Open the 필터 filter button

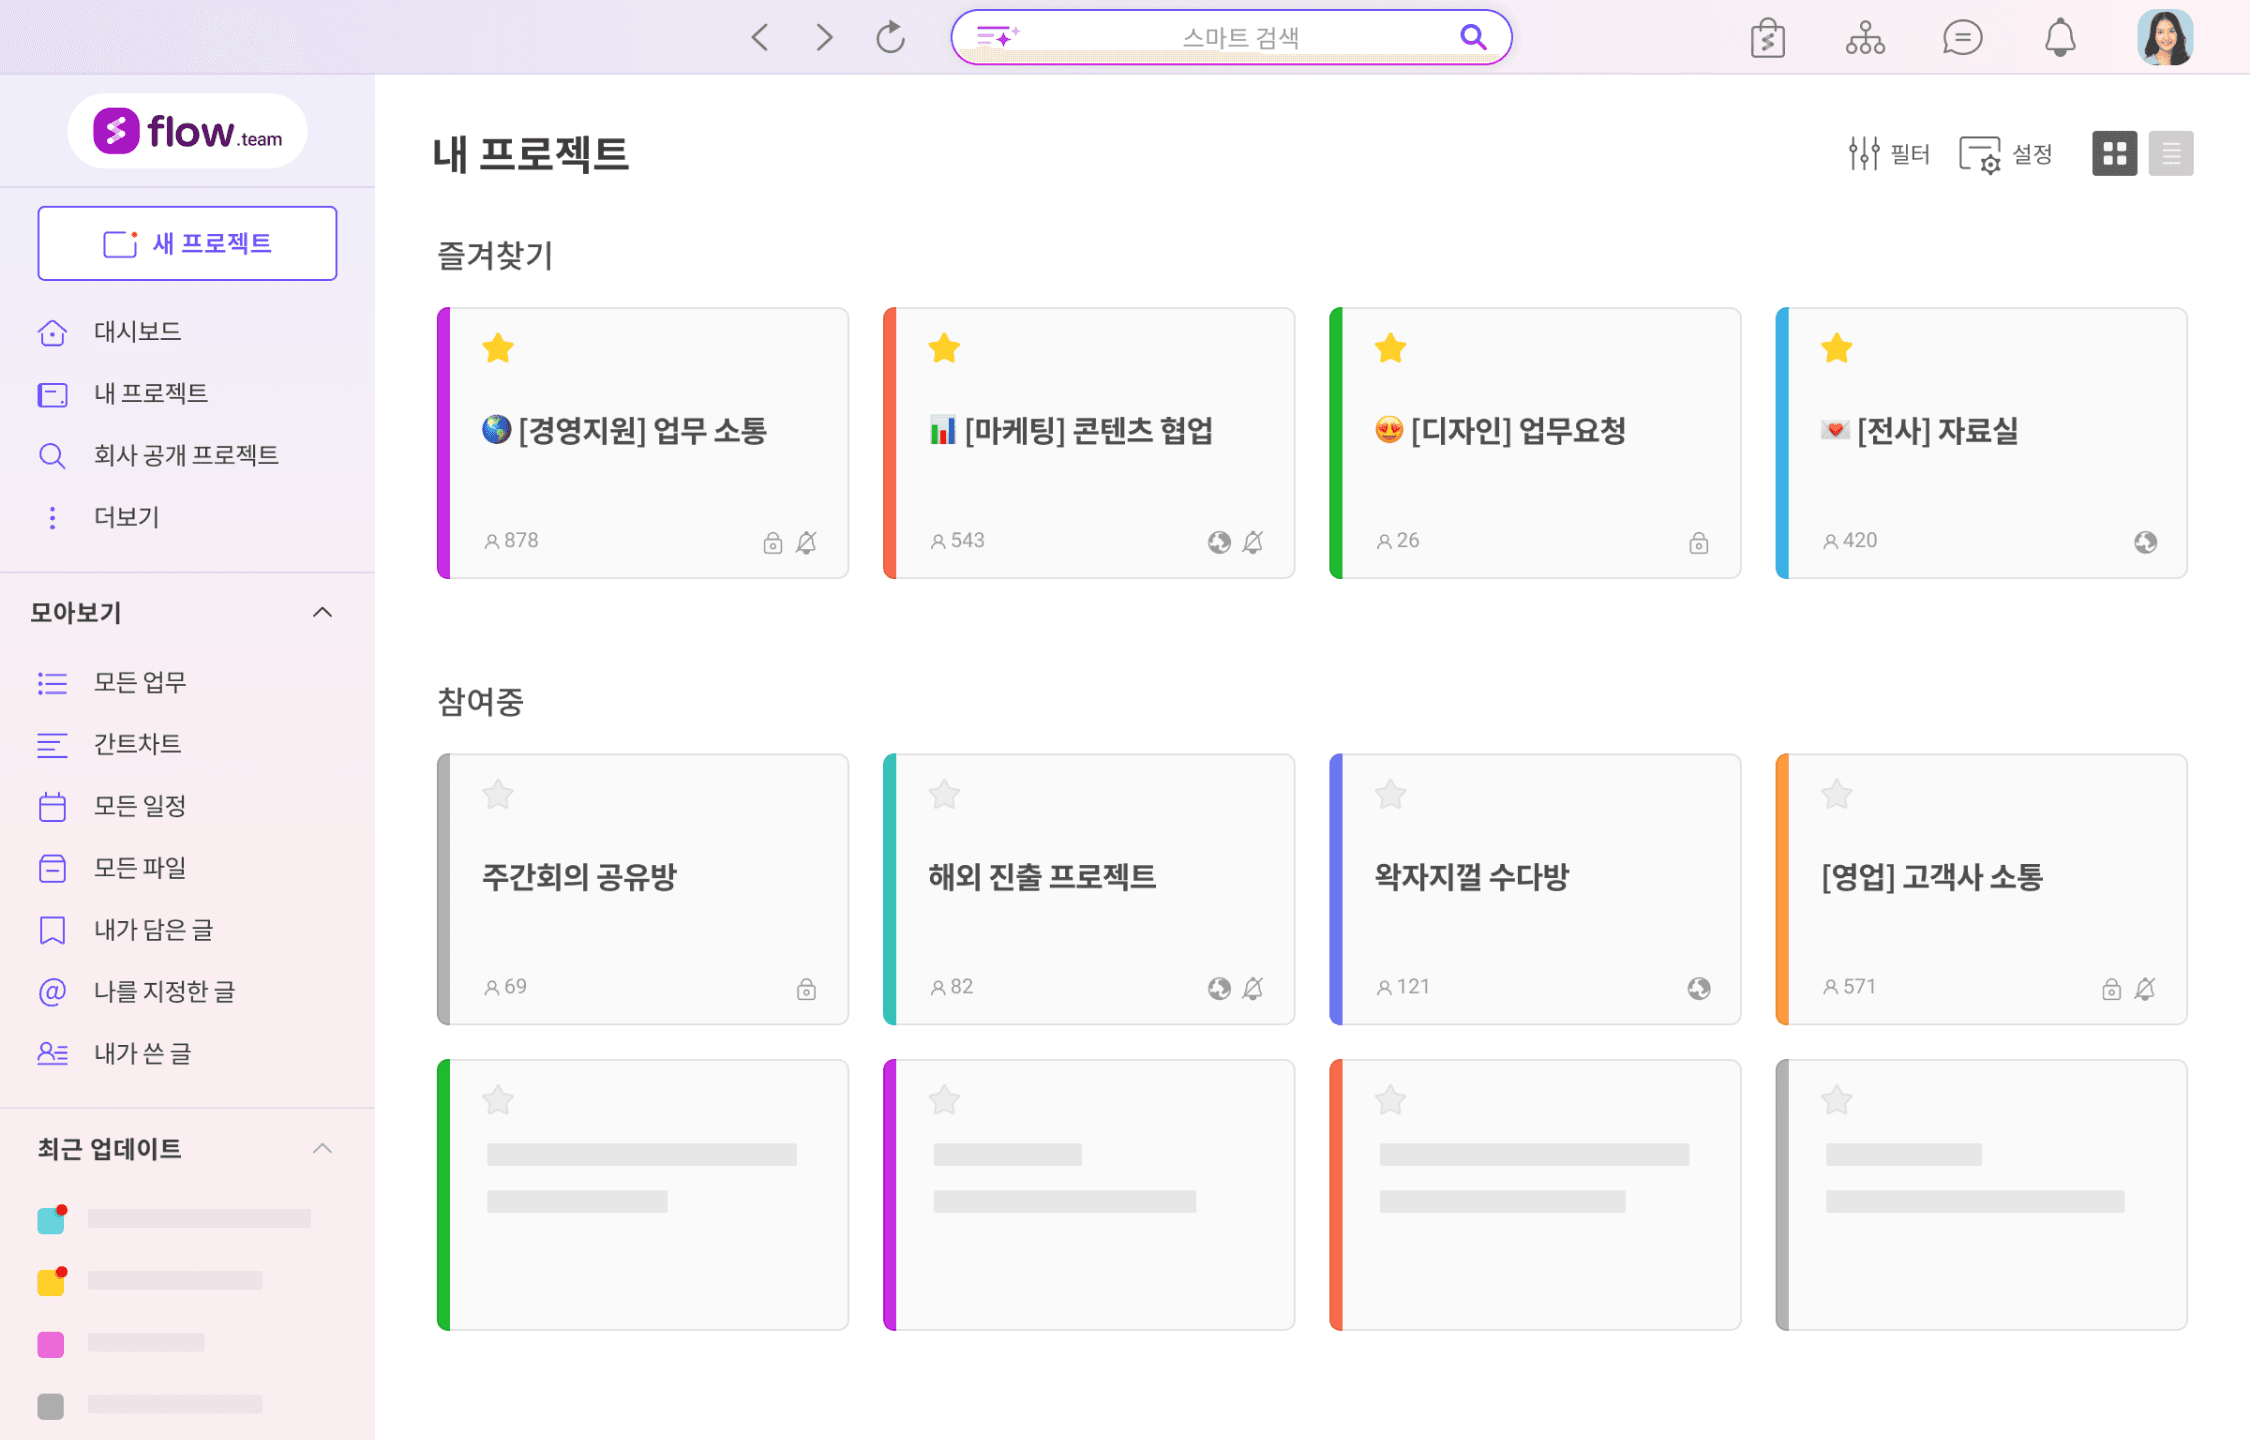tap(1888, 154)
